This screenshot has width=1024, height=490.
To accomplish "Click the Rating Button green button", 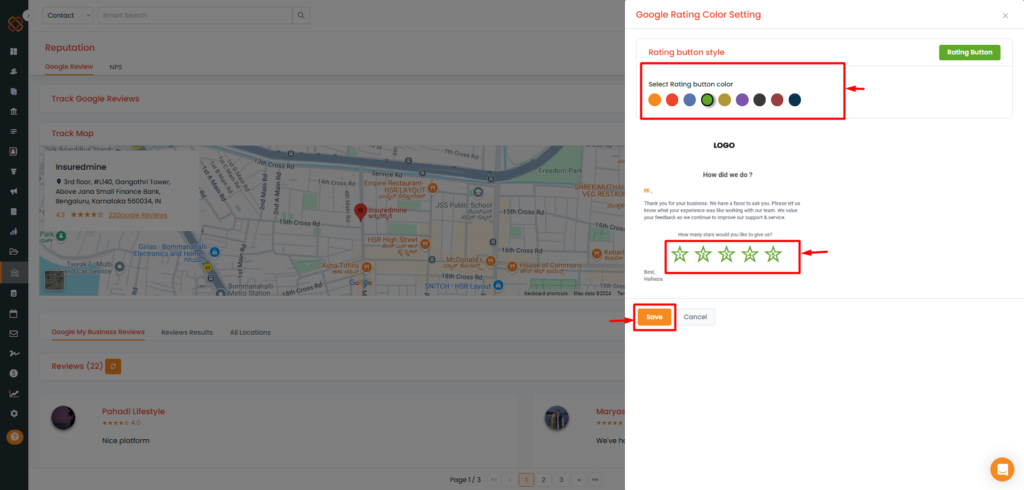I will pos(969,52).
